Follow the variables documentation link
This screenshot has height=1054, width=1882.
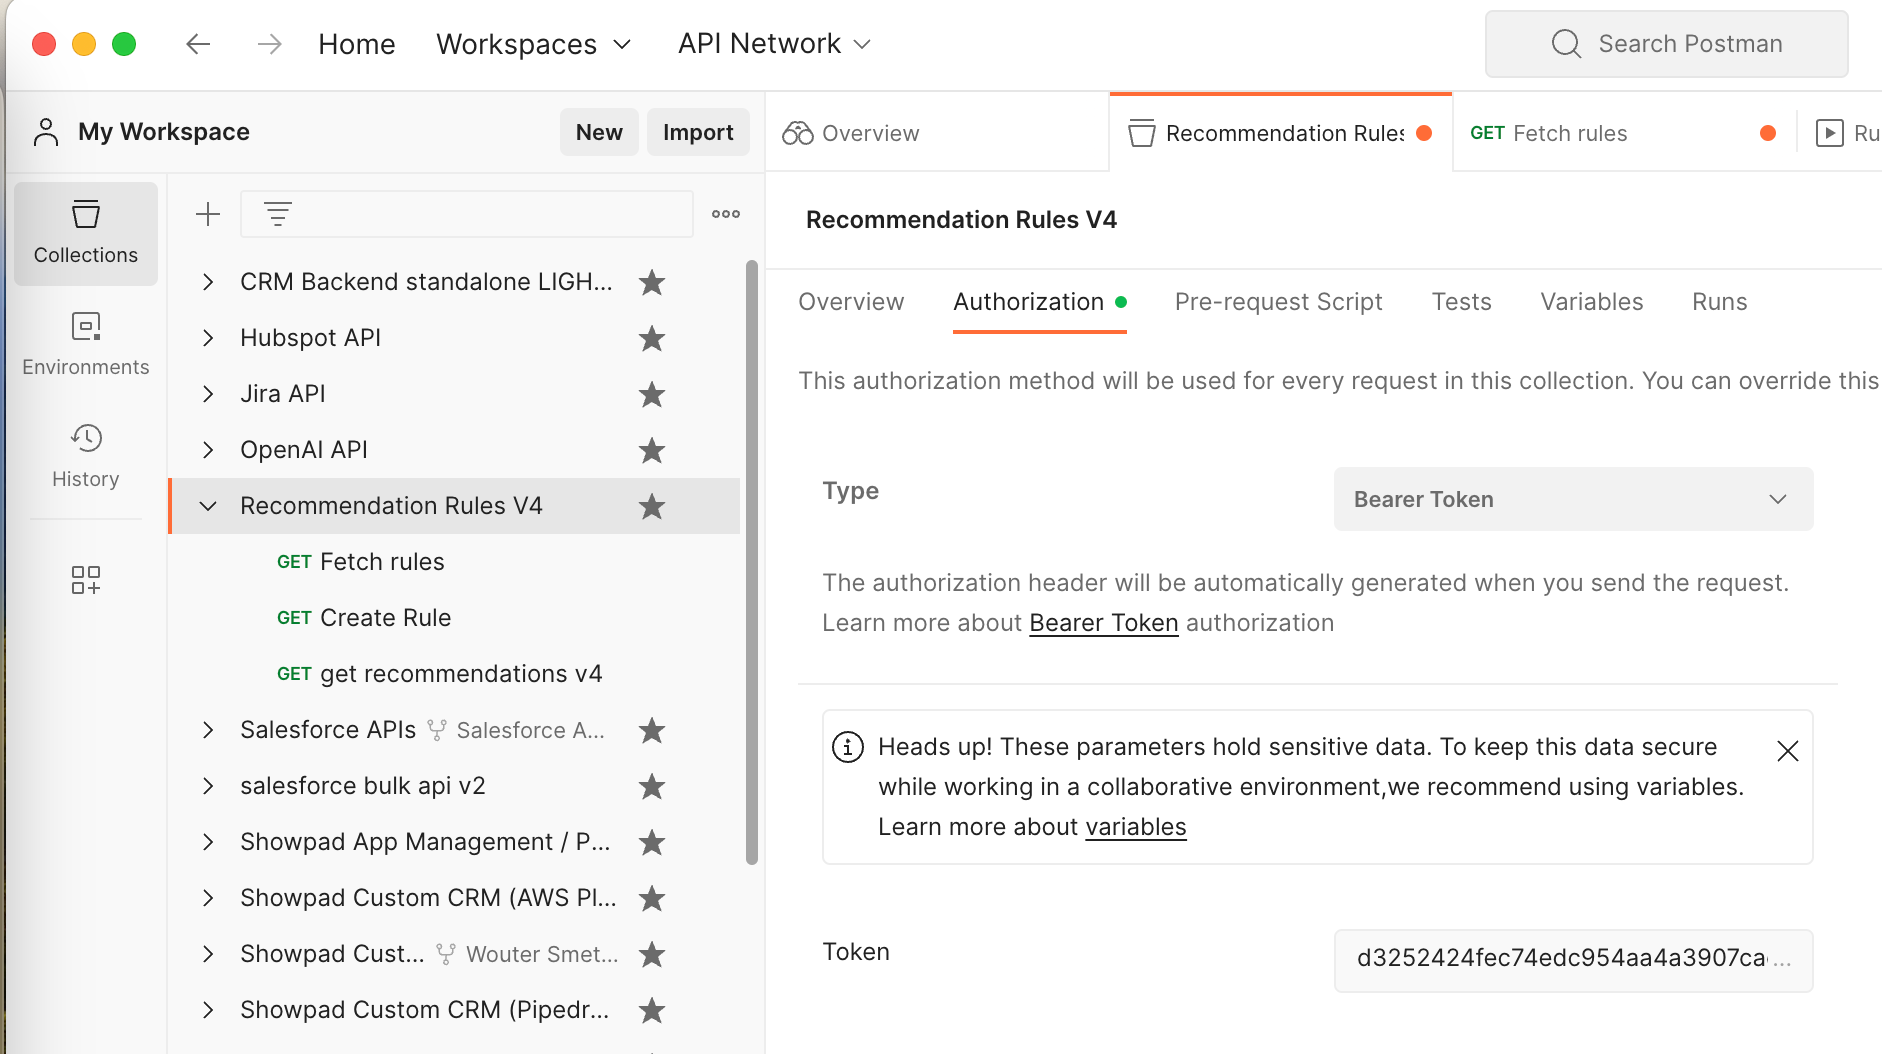click(1136, 827)
